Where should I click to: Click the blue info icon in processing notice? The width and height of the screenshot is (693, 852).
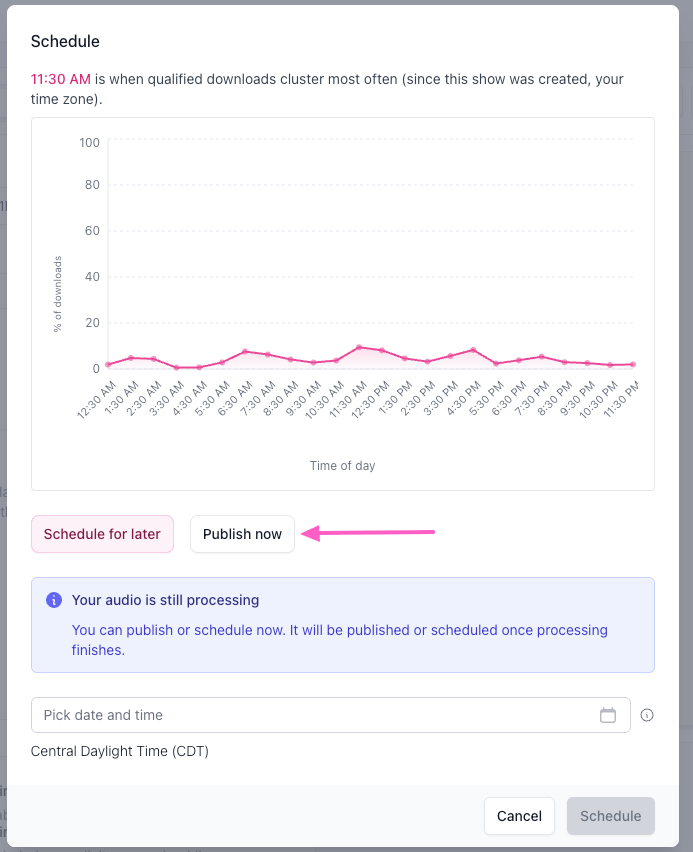pos(54,600)
